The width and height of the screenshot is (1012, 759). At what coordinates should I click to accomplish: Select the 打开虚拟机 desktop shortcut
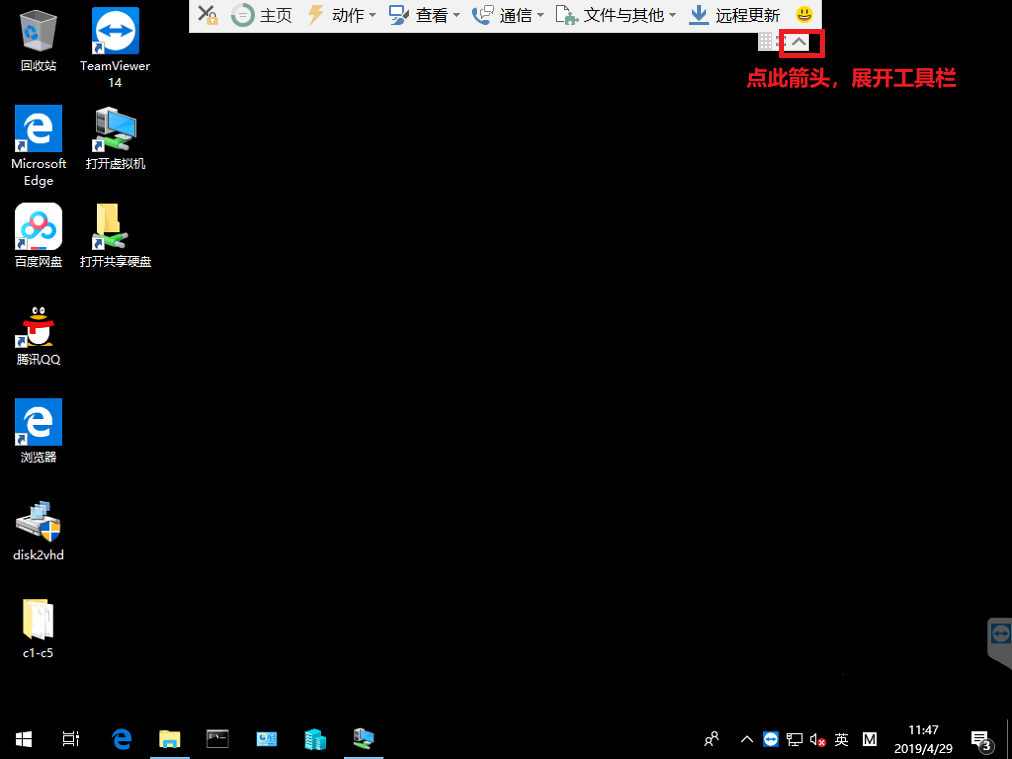pos(115,137)
